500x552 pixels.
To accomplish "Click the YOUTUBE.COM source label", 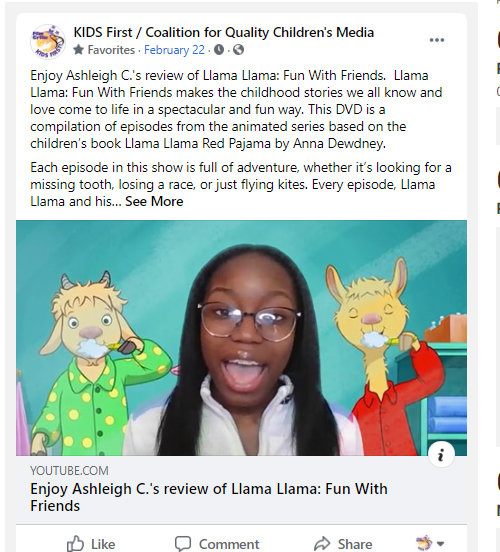I will click(69, 471).
